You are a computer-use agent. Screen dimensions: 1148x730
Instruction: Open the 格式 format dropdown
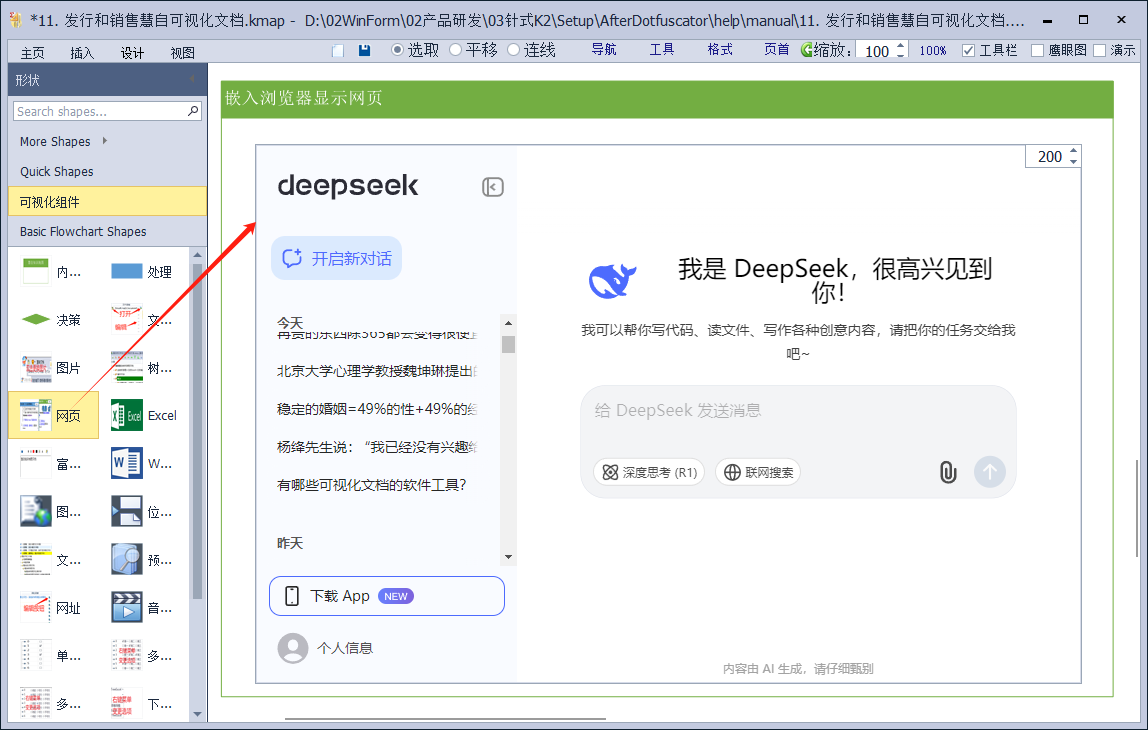720,50
